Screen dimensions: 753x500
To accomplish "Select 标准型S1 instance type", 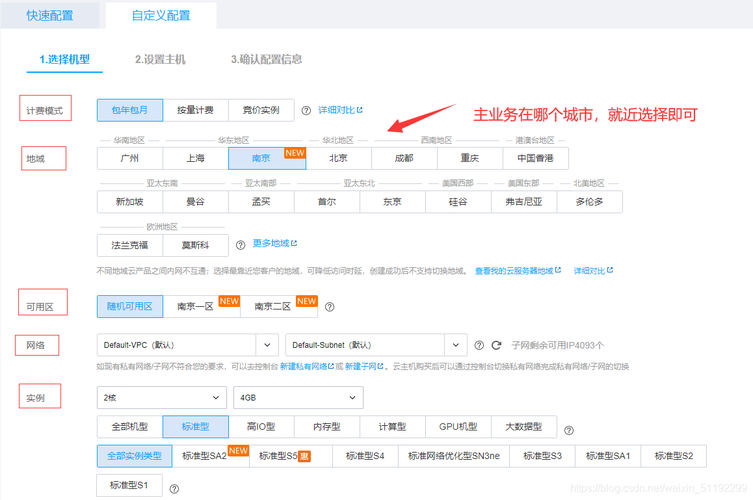I will point(129,485).
